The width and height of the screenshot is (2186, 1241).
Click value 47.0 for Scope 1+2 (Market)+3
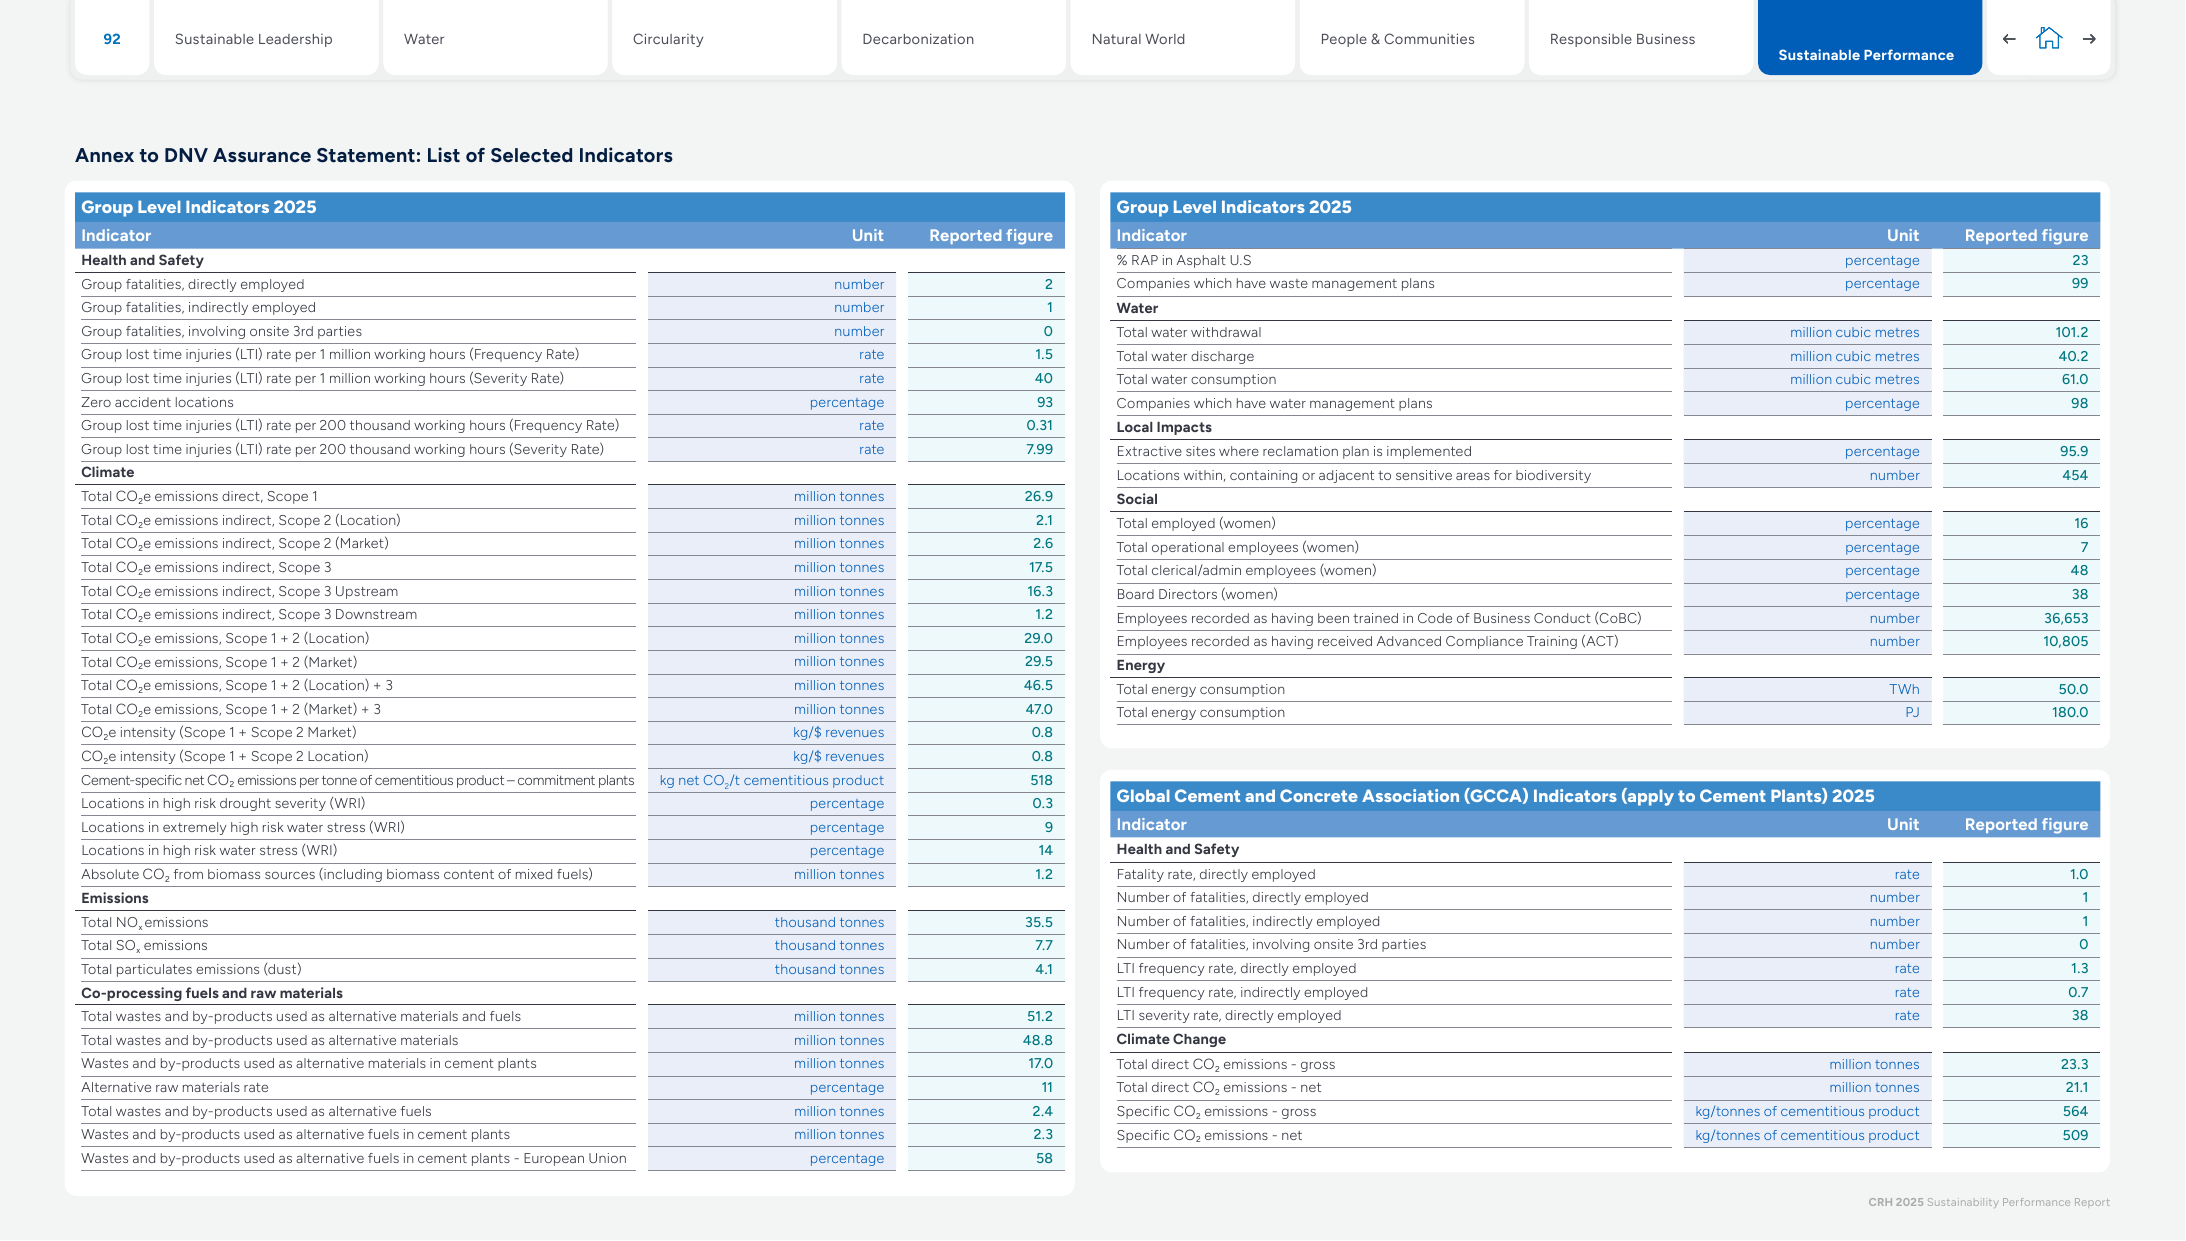point(1038,709)
